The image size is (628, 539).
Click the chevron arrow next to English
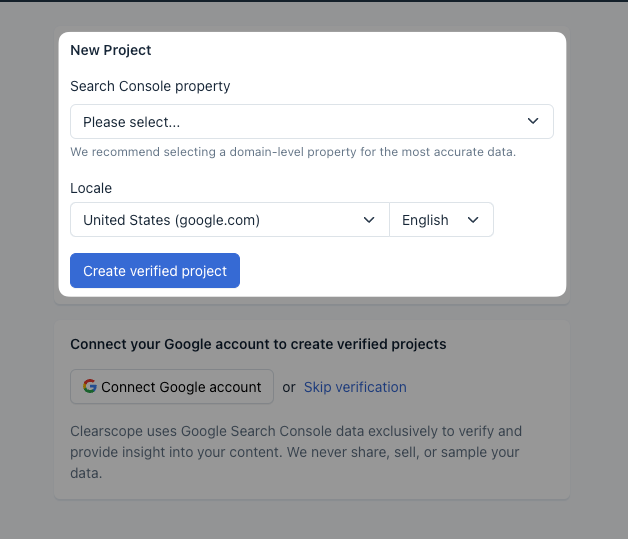click(473, 220)
